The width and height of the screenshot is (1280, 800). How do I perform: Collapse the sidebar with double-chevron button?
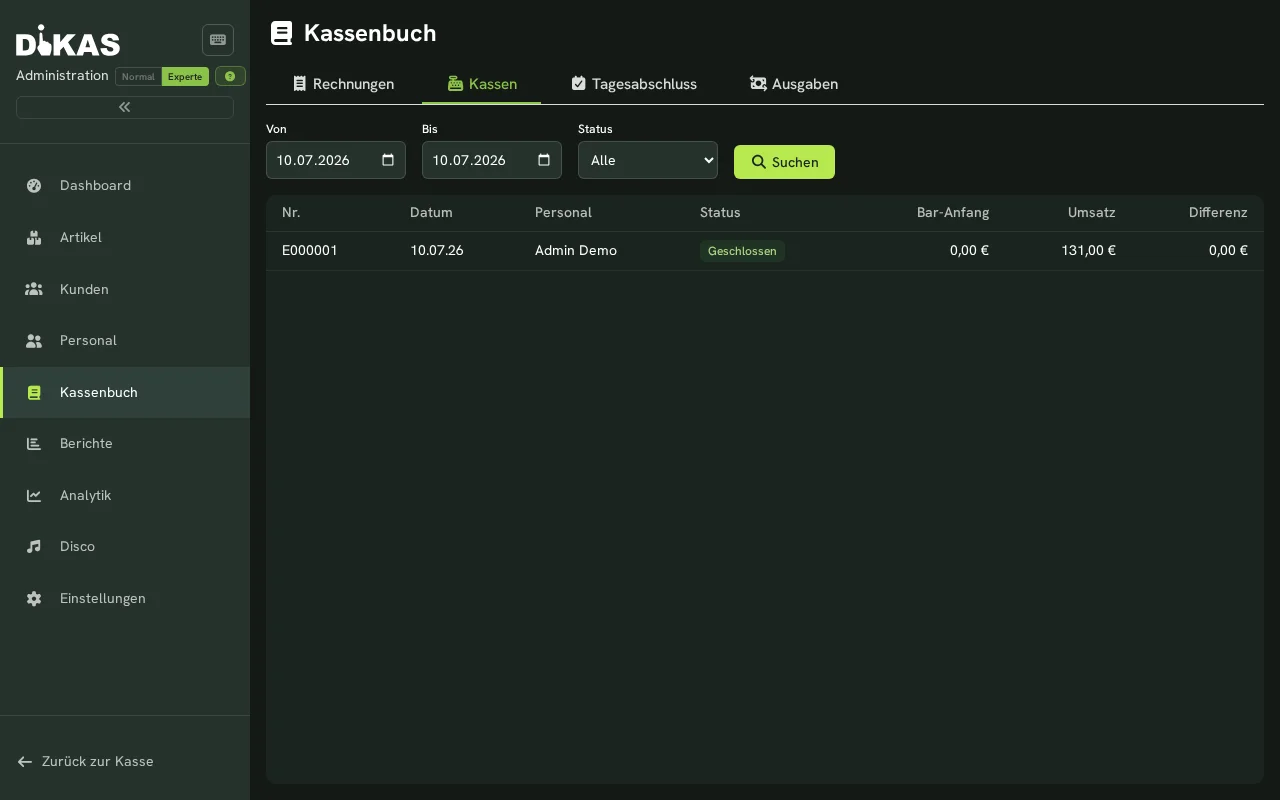pyautogui.click(x=125, y=107)
